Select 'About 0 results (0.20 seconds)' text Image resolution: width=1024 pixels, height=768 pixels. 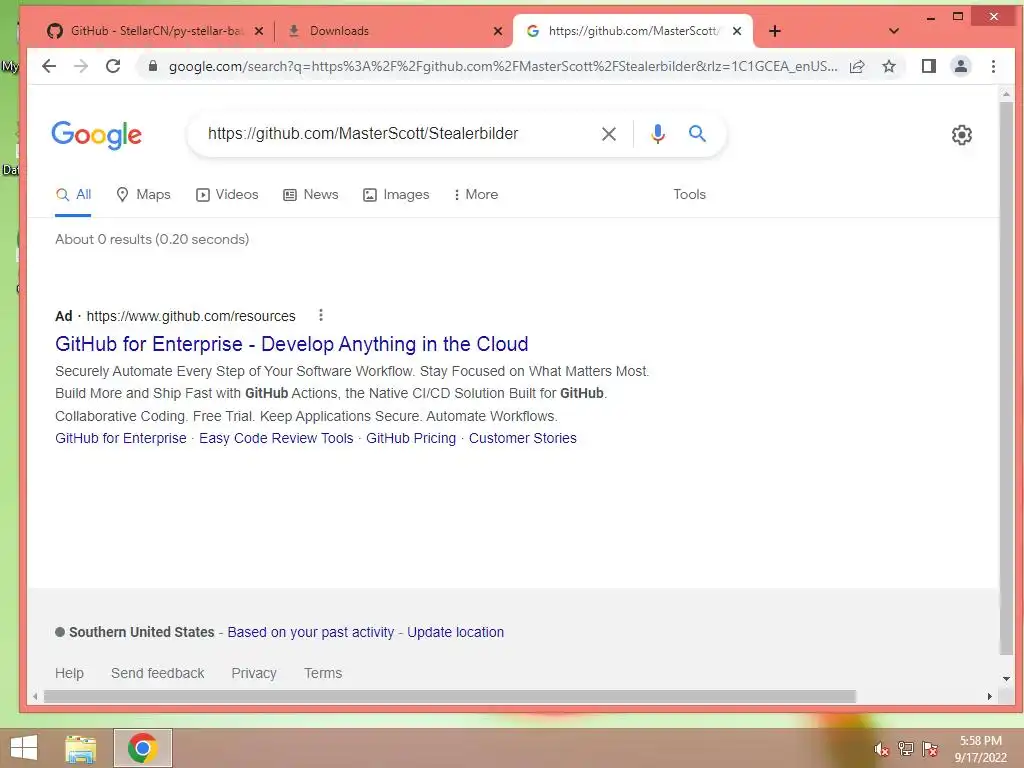click(x=152, y=240)
